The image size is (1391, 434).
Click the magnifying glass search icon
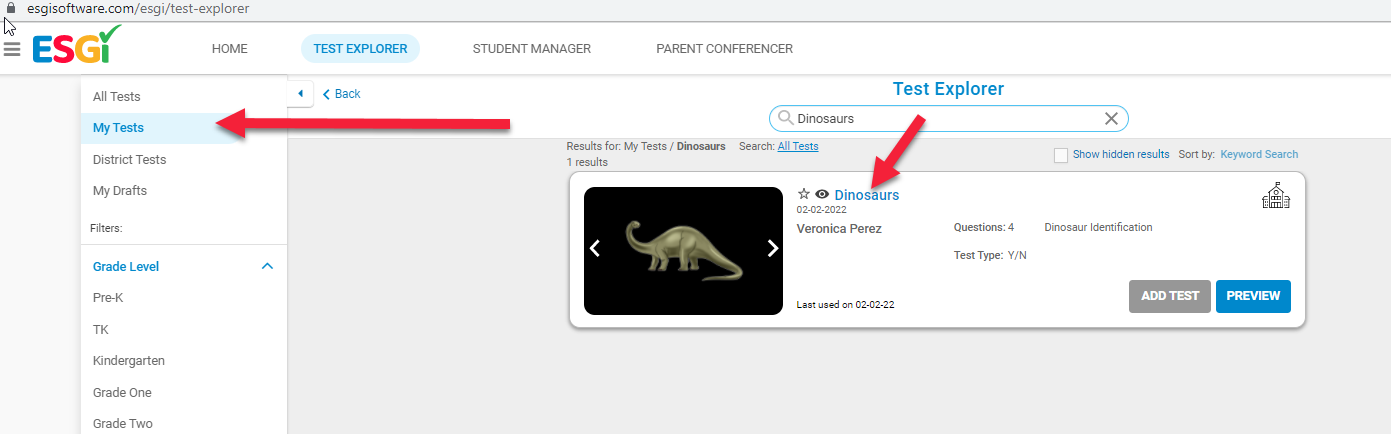pyautogui.click(x=785, y=118)
